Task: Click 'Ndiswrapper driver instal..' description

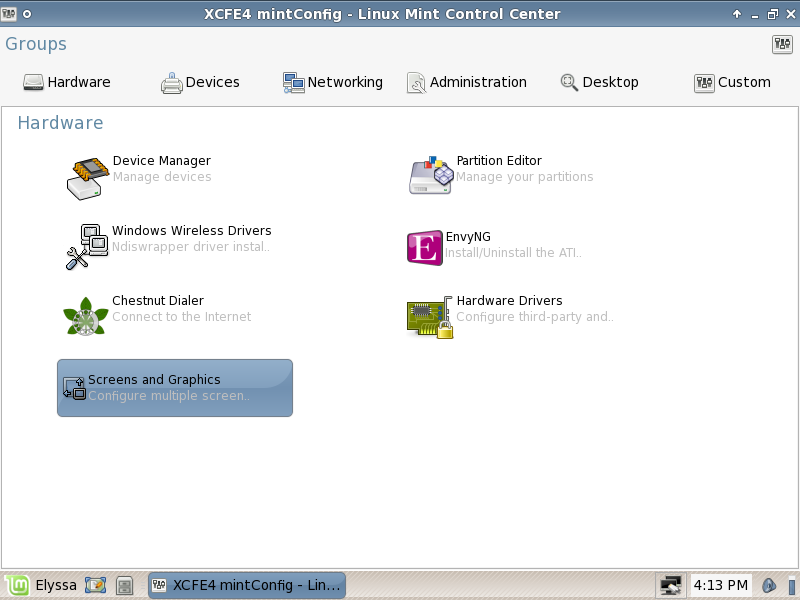Action: (x=190, y=247)
